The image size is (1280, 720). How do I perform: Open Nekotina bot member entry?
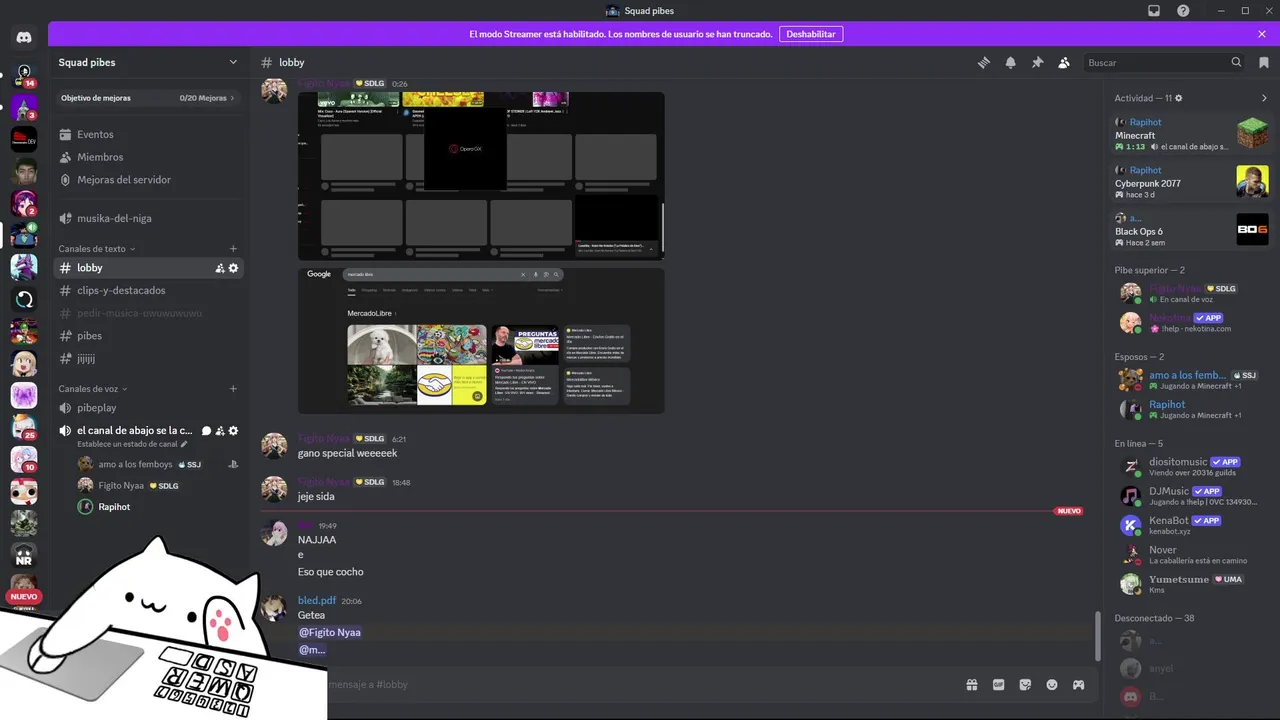[x=1190, y=322]
